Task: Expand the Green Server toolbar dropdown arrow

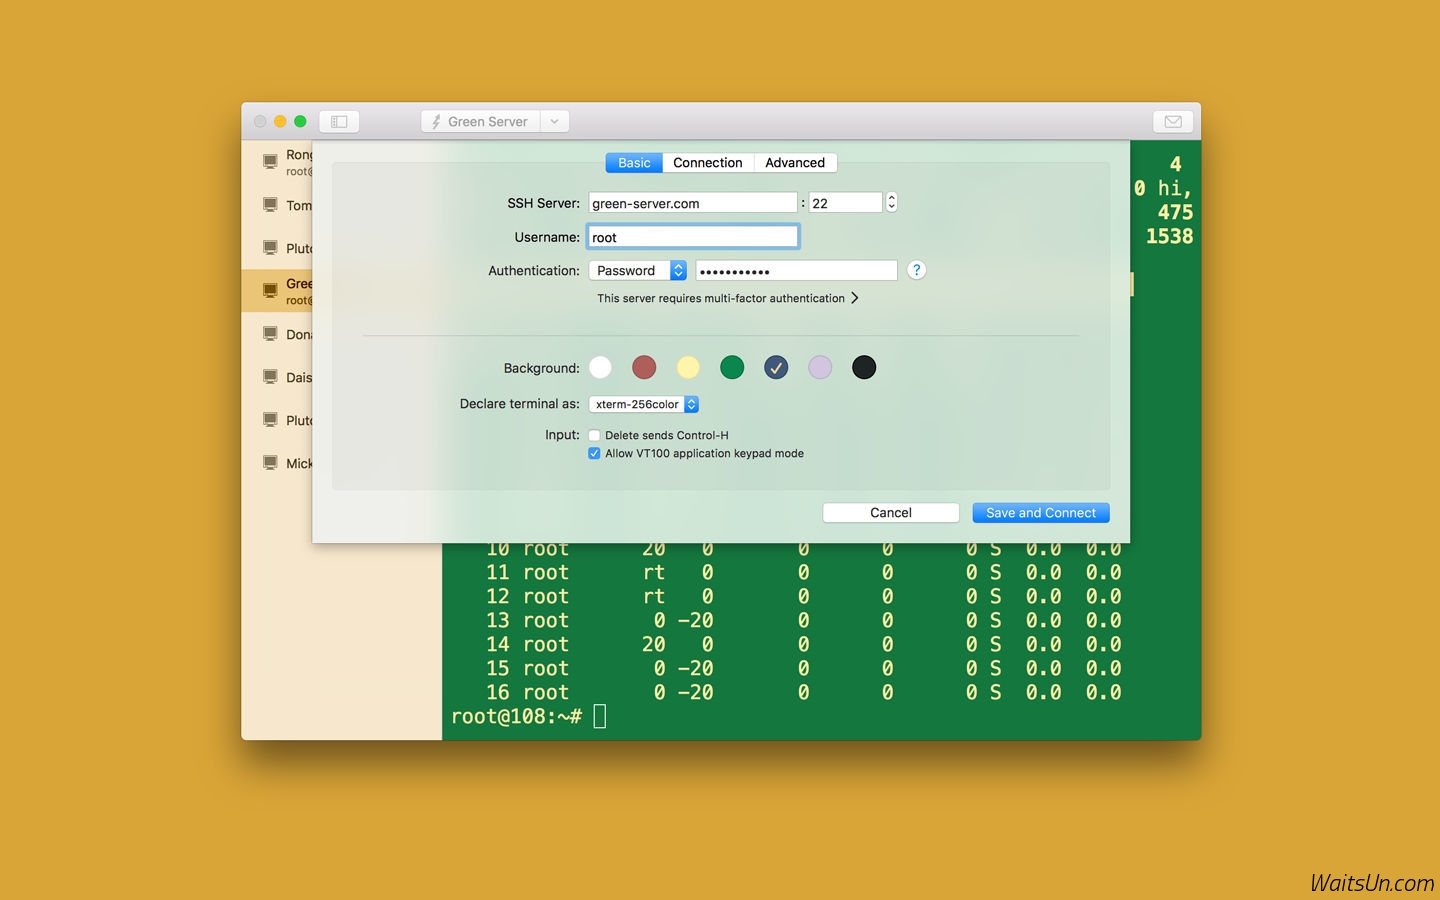Action: pyautogui.click(x=554, y=122)
